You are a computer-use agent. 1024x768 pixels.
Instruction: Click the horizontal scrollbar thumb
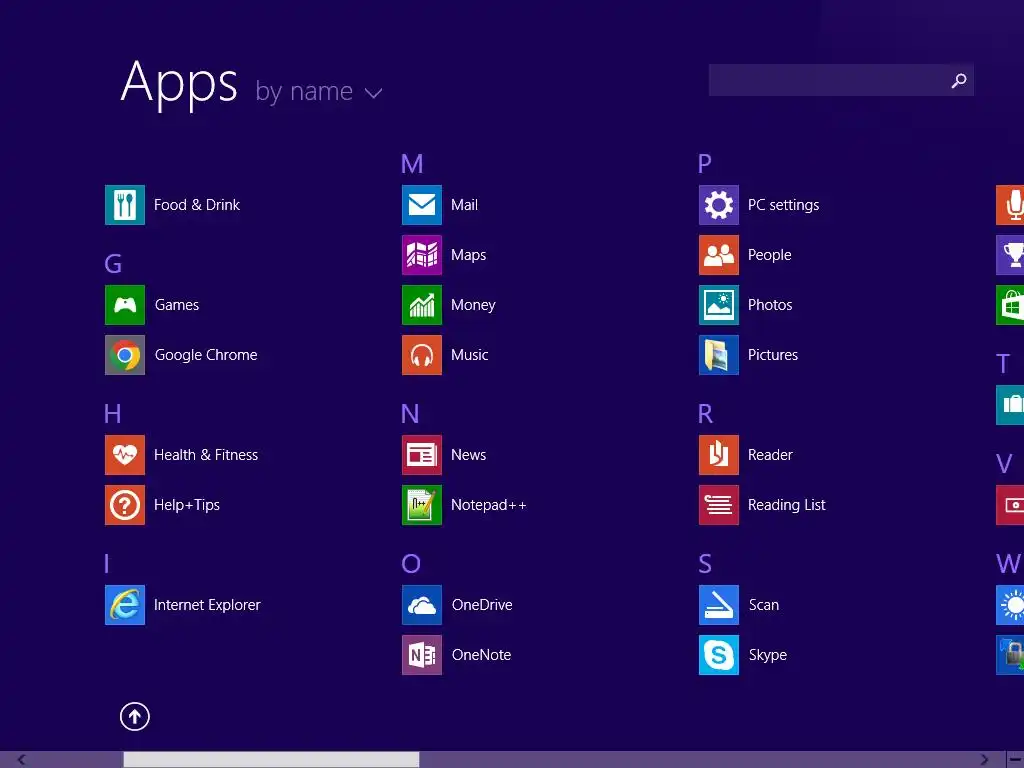coord(271,760)
